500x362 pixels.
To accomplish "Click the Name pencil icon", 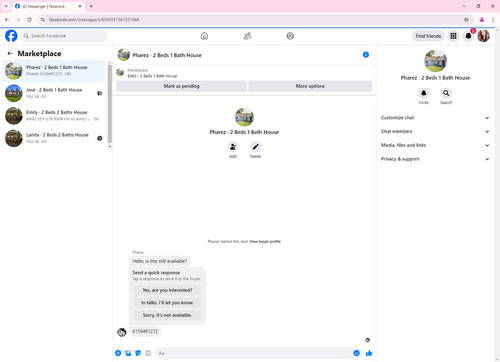I will [x=255, y=147].
